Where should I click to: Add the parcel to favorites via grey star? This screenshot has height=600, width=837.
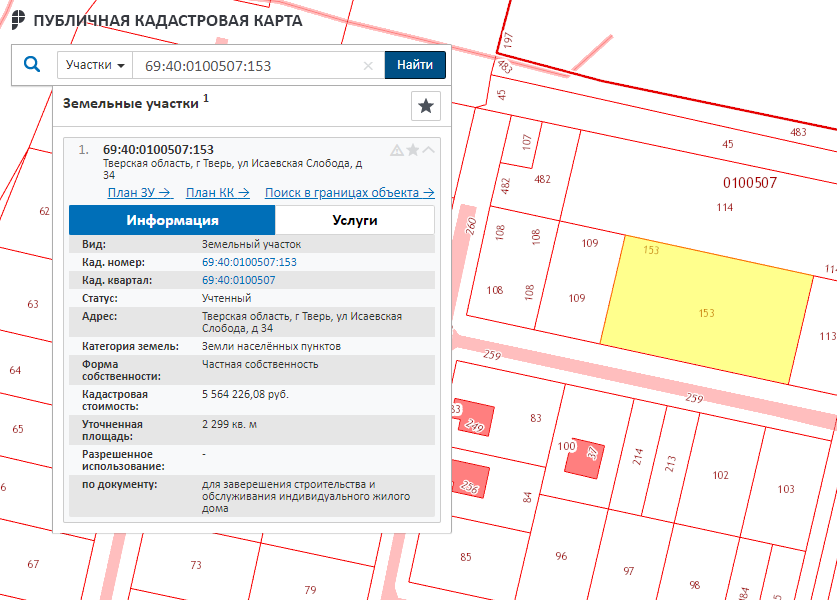pyautogui.click(x=413, y=150)
